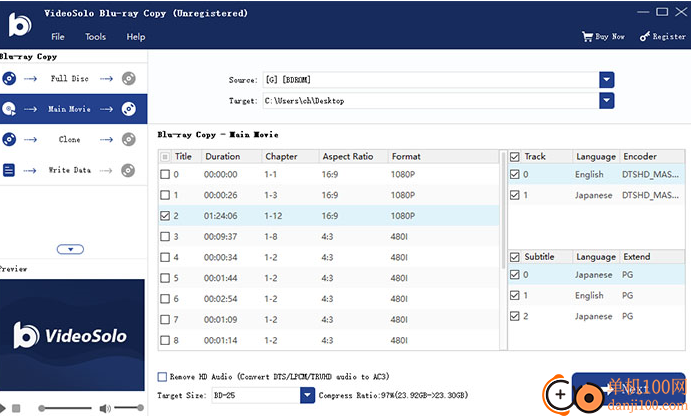
Task: Open the Help menu
Action: [x=136, y=37]
